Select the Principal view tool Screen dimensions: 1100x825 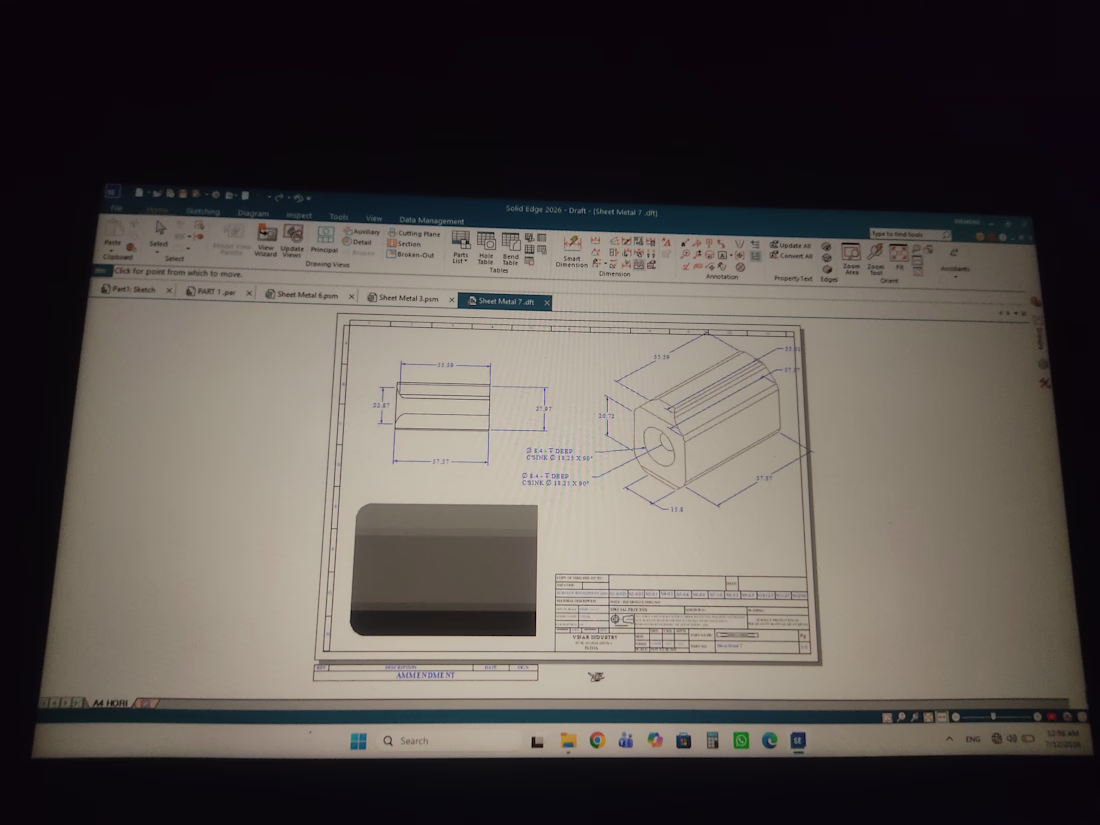(324, 239)
